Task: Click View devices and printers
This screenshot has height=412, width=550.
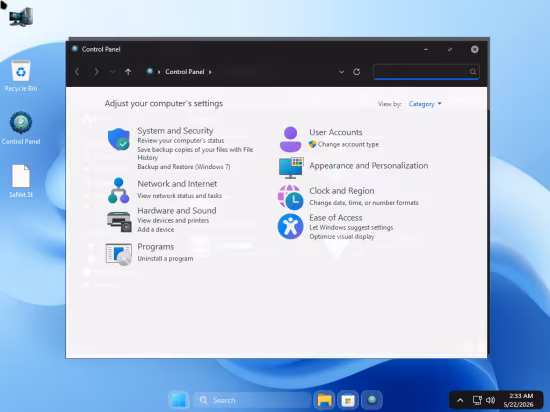Action: click(x=173, y=221)
